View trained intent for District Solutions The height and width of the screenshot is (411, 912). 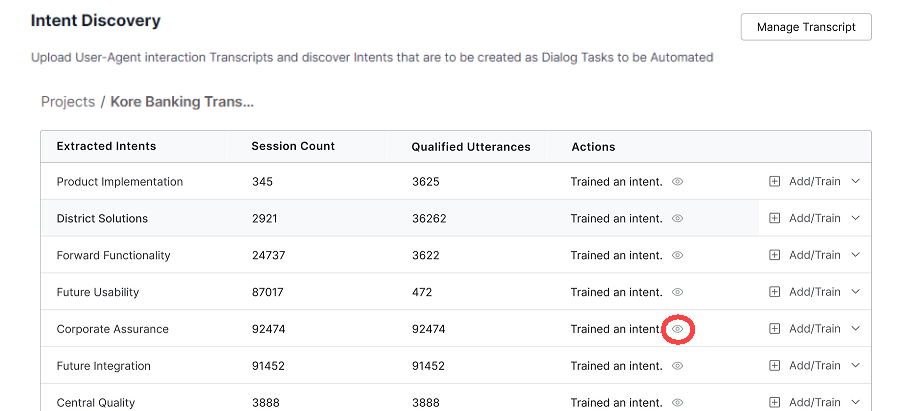click(677, 219)
